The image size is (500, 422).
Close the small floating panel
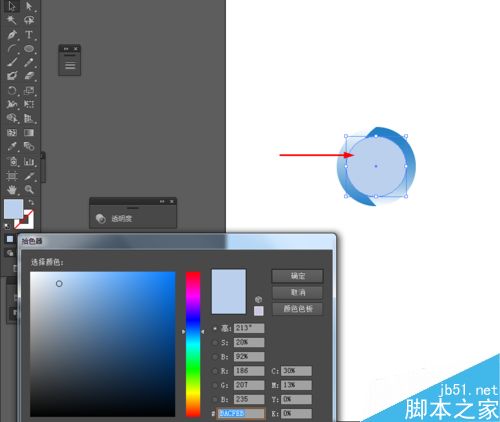(76, 49)
